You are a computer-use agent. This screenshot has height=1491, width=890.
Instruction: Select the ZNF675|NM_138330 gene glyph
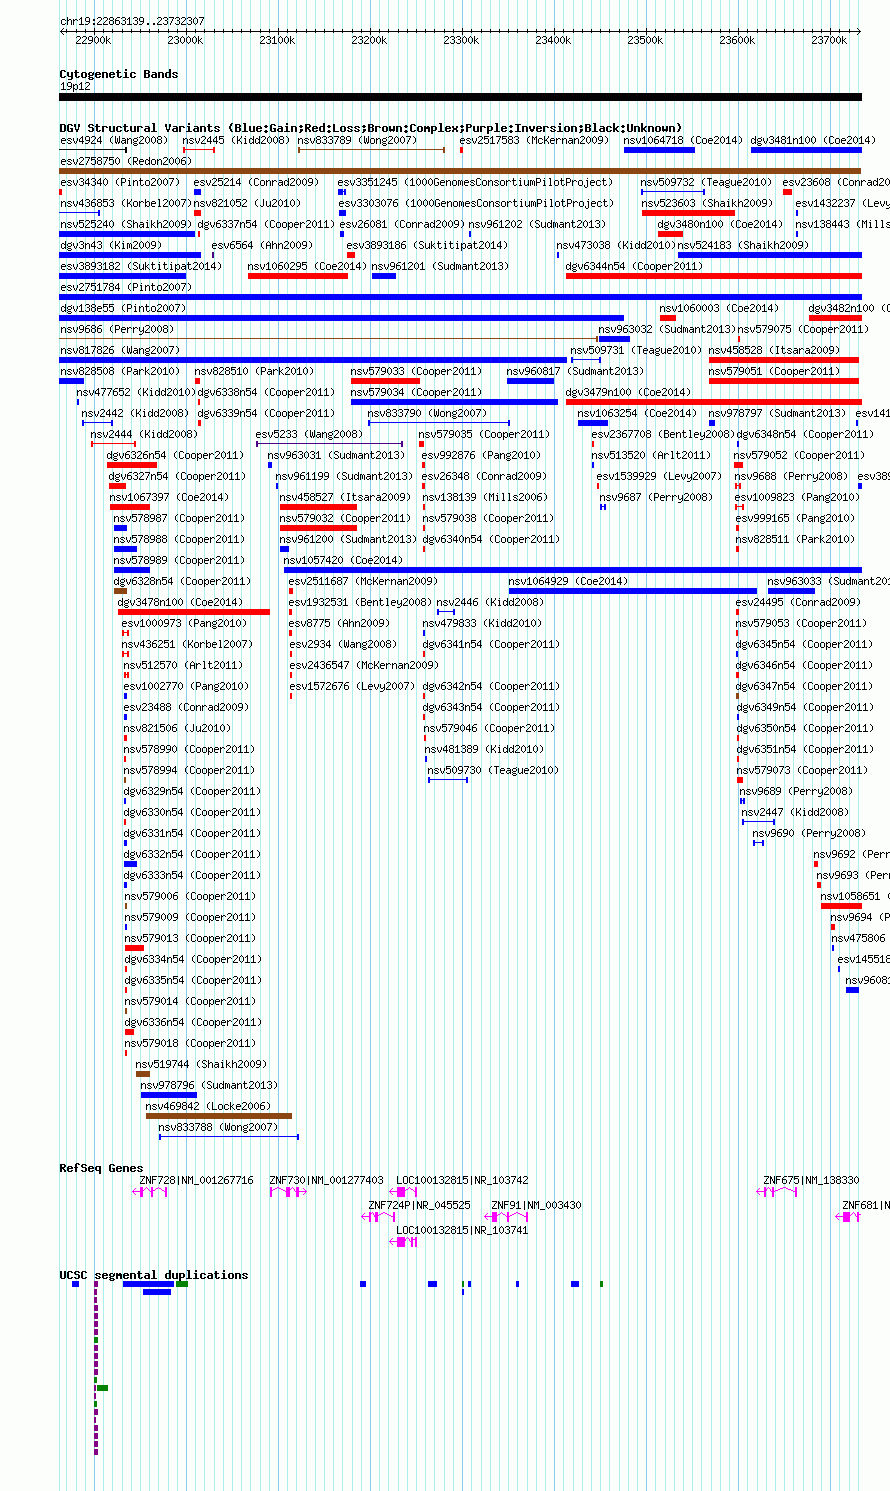(778, 1192)
